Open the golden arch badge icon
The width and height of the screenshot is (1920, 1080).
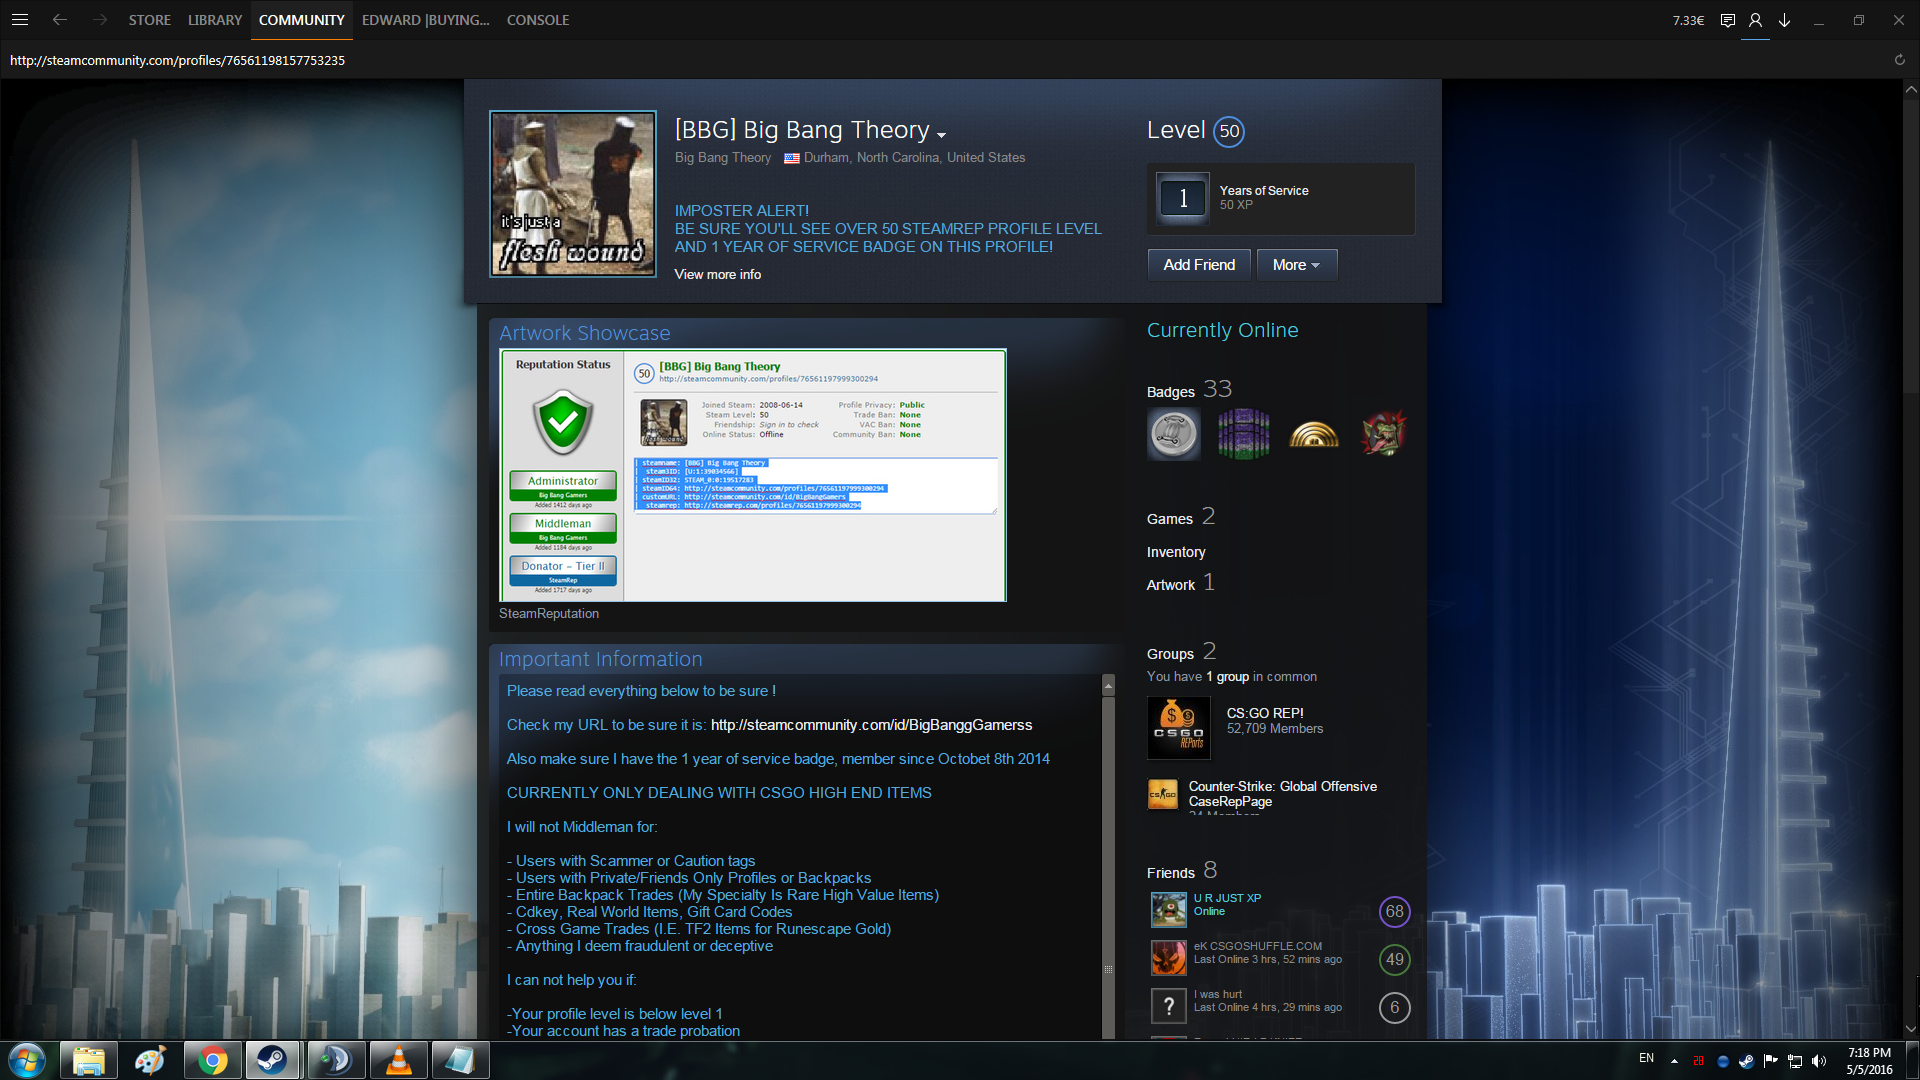1313,434
